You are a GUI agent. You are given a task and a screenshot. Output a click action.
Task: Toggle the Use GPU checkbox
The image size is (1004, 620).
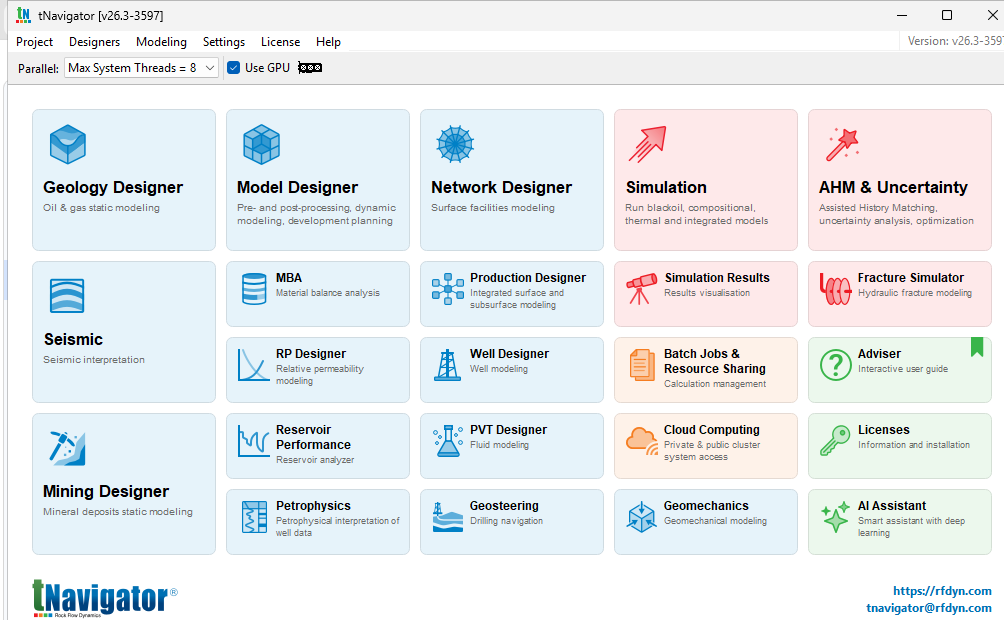click(x=234, y=68)
